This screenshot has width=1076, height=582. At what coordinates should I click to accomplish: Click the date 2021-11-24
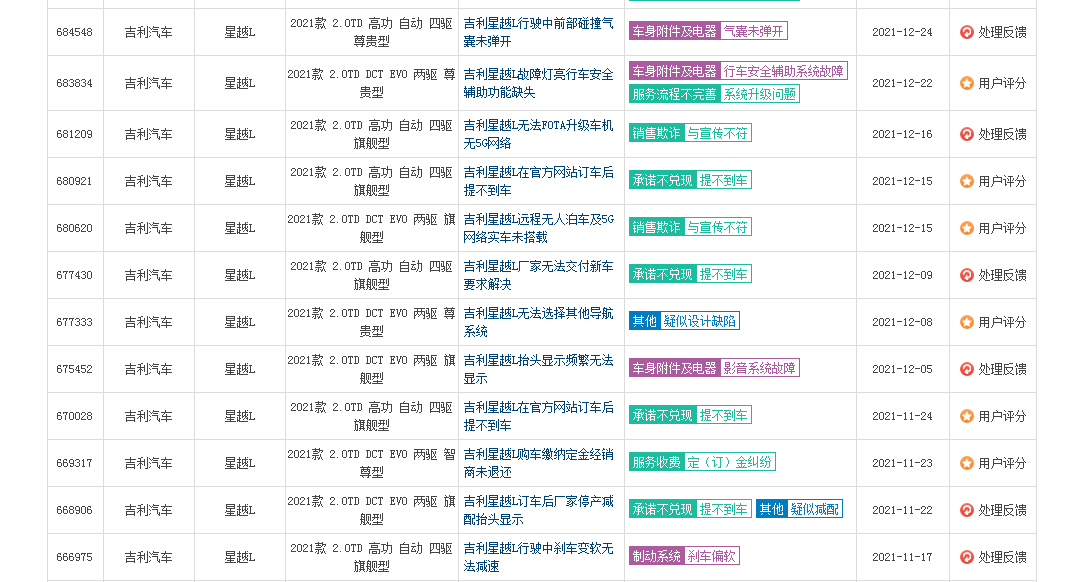[x=902, y=416]
